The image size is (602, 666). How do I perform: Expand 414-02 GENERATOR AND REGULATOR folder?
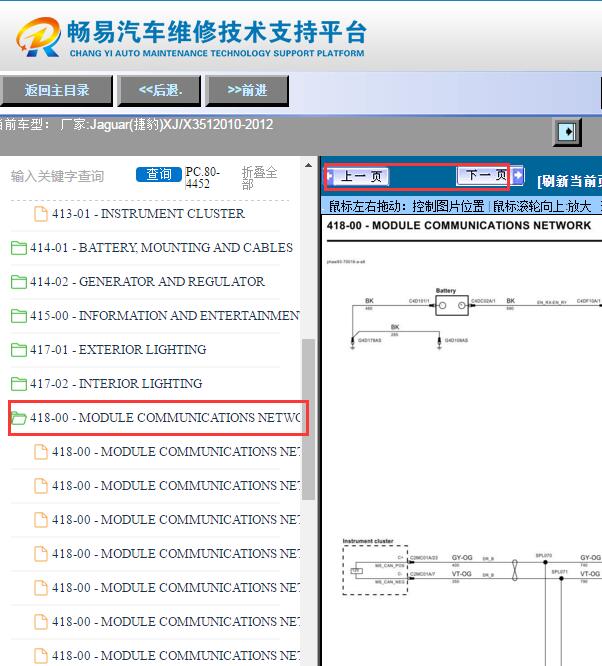pos(19,282)
